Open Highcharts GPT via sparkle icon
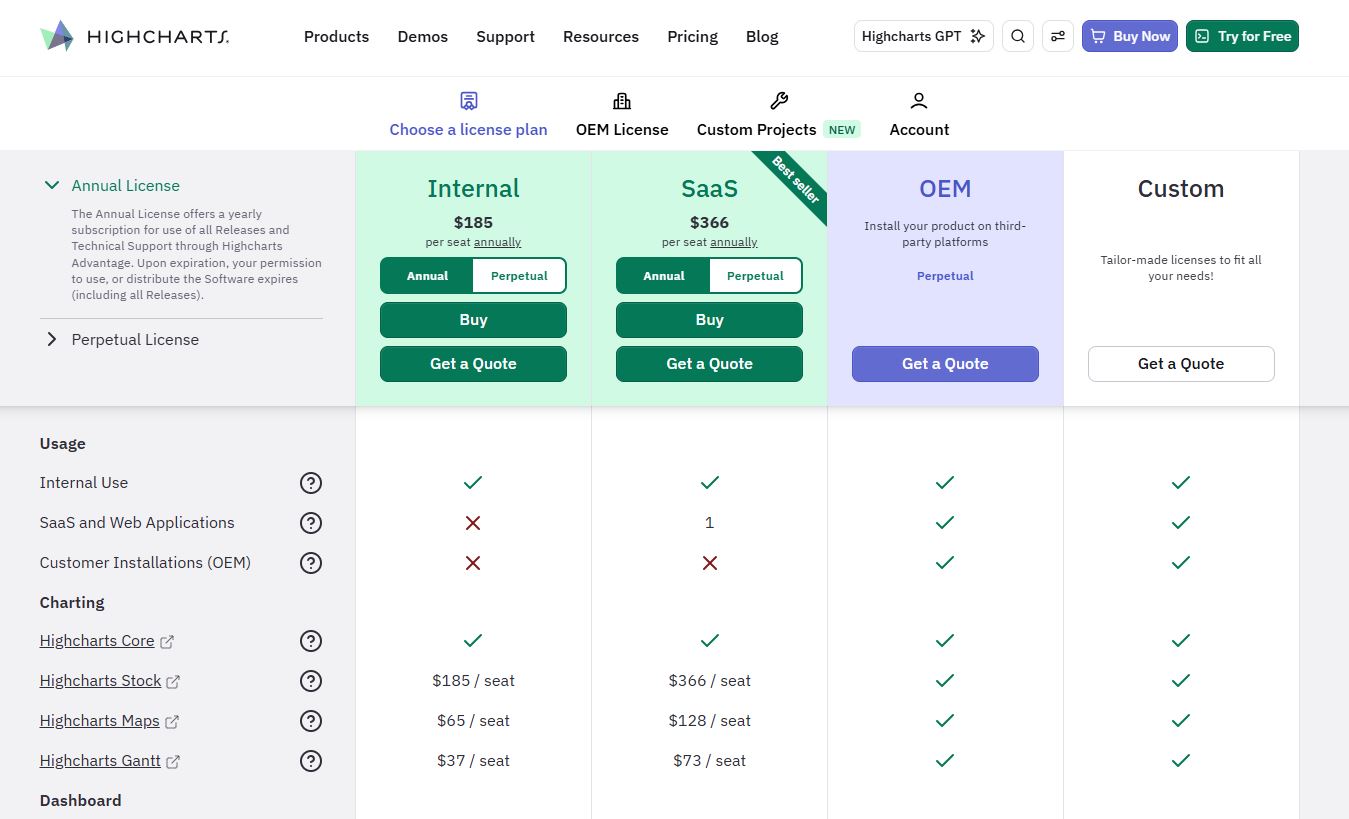The image size is (1349, 819). click(x=977, y=35)
